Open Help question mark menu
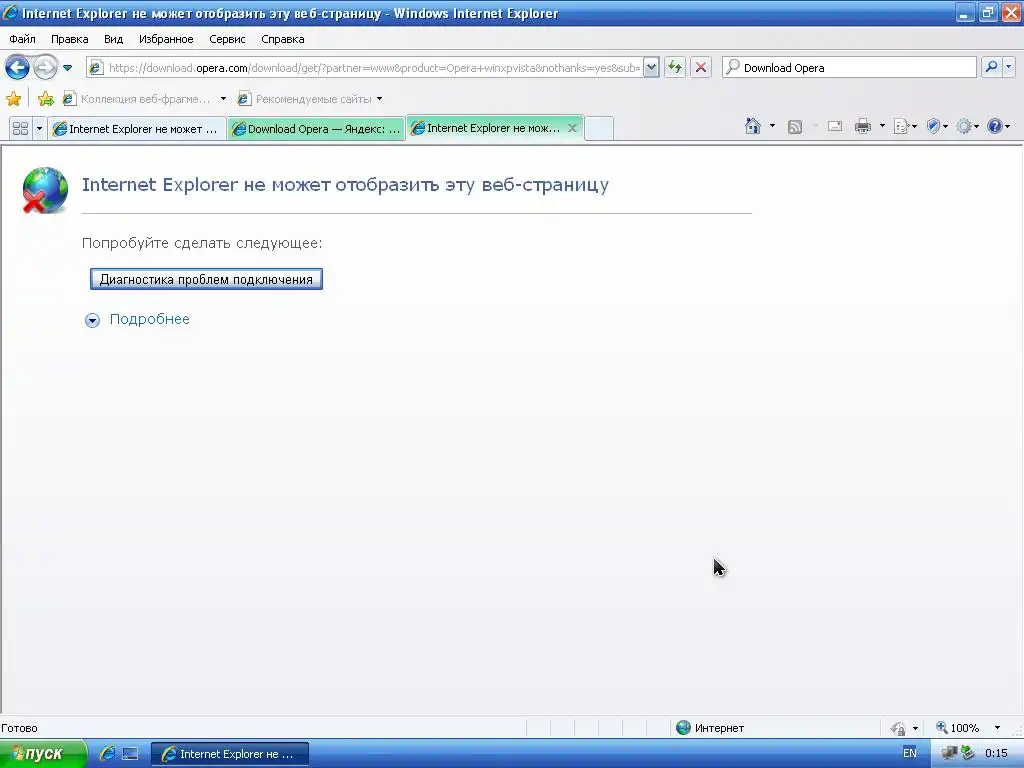This screenshot has height=768, width=1024. pos(998,126)
